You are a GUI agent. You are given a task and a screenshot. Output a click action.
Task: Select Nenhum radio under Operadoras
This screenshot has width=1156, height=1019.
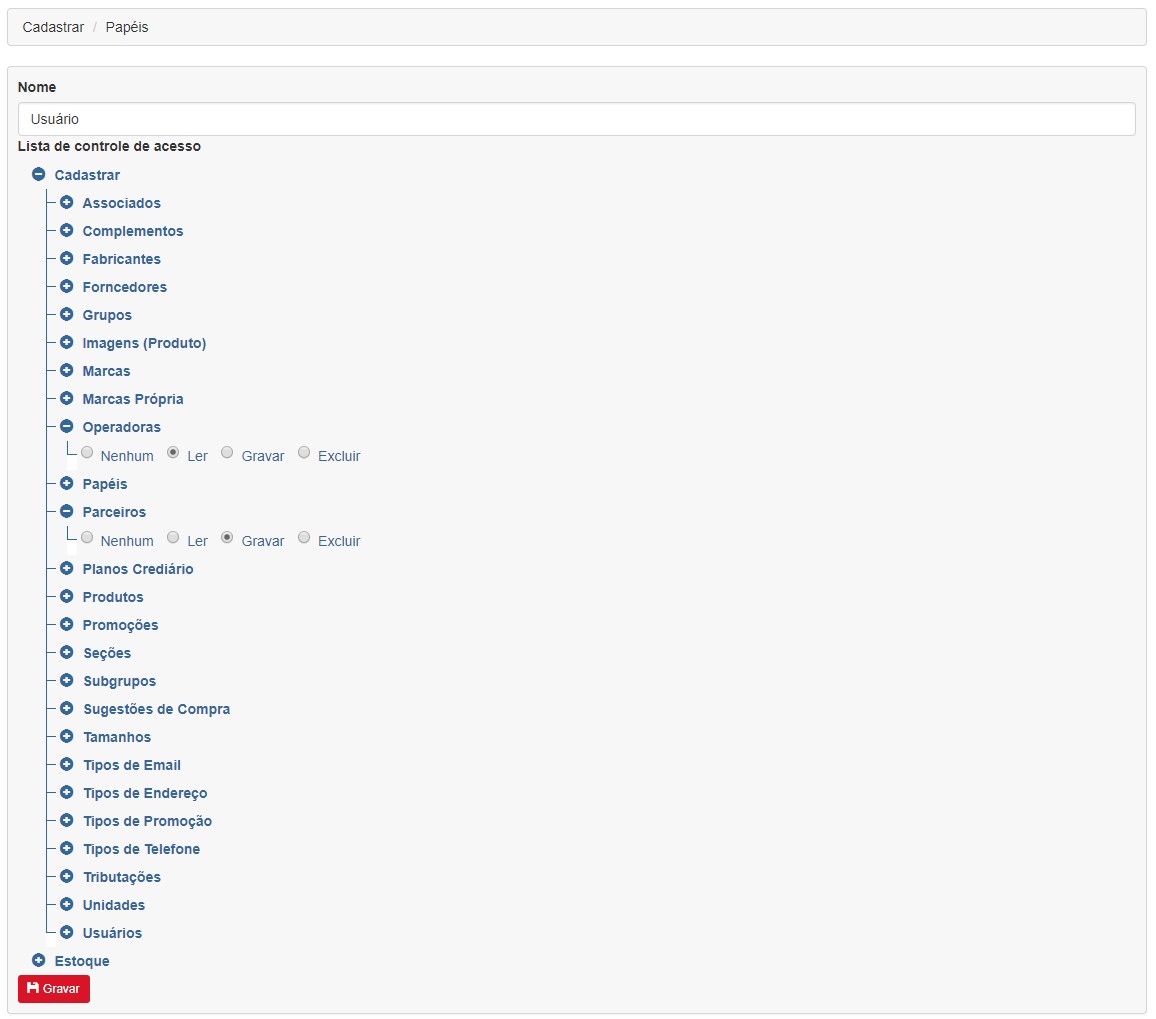pos(87,453)
